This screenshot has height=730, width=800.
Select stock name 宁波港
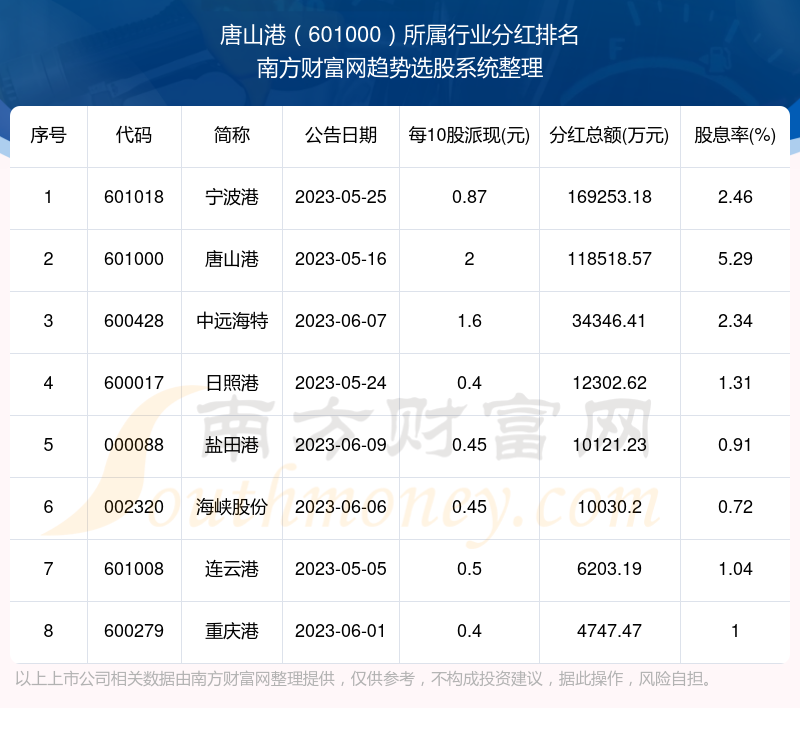click(232, 197)
